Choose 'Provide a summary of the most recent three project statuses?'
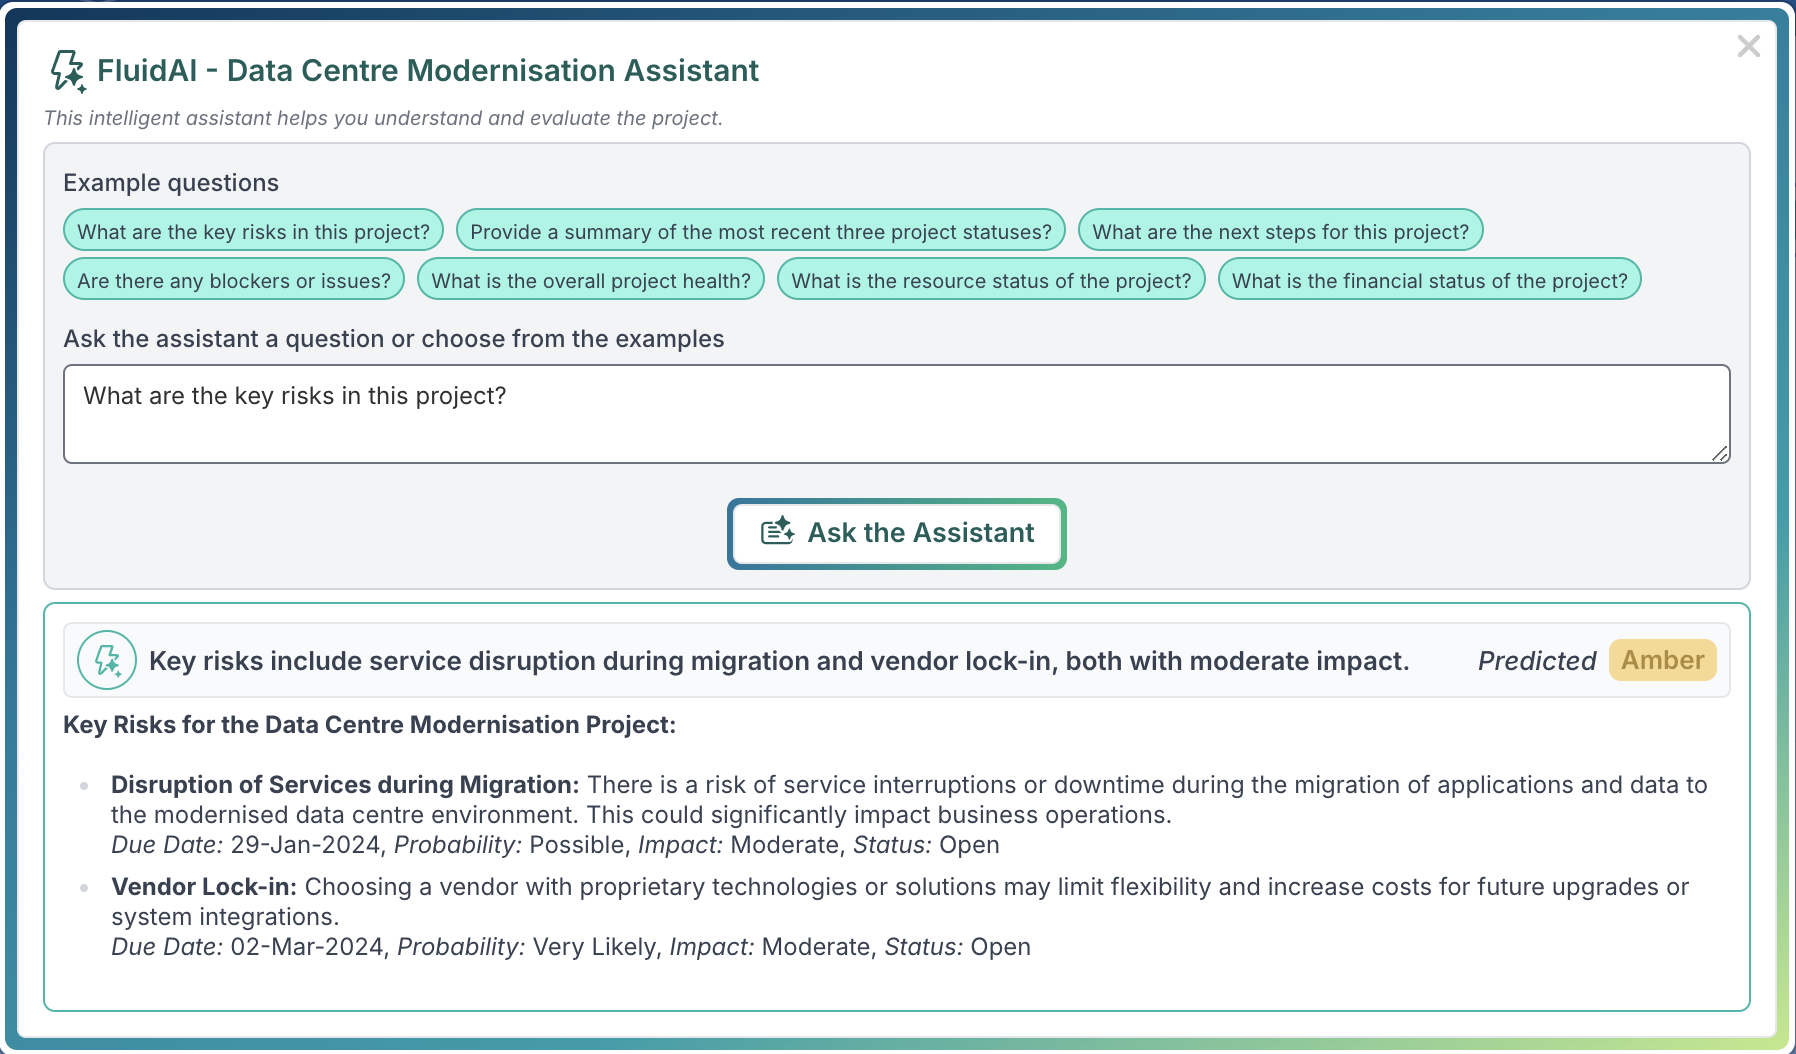This screenshot has height=1054, width=1796. [761, 231]
